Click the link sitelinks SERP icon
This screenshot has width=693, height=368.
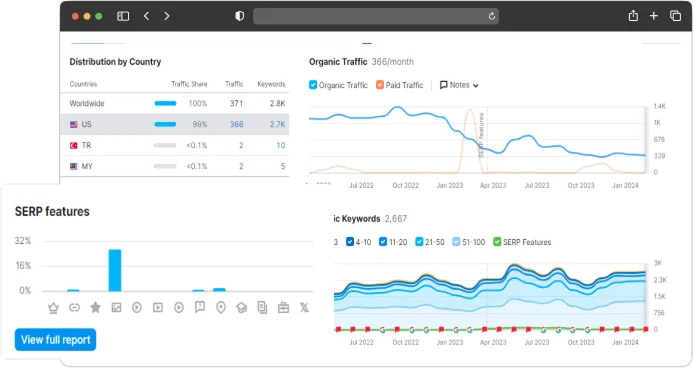click(75, 307)
